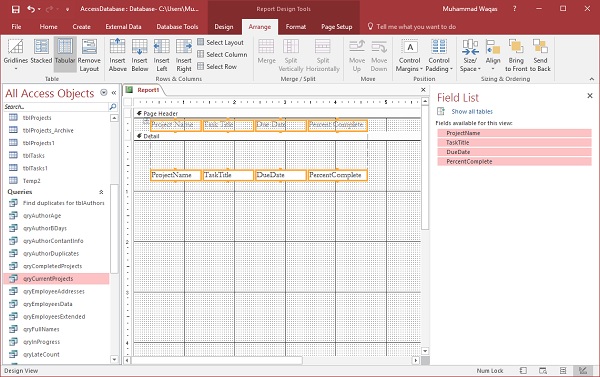Select tblProjects table

pos(37,118)
